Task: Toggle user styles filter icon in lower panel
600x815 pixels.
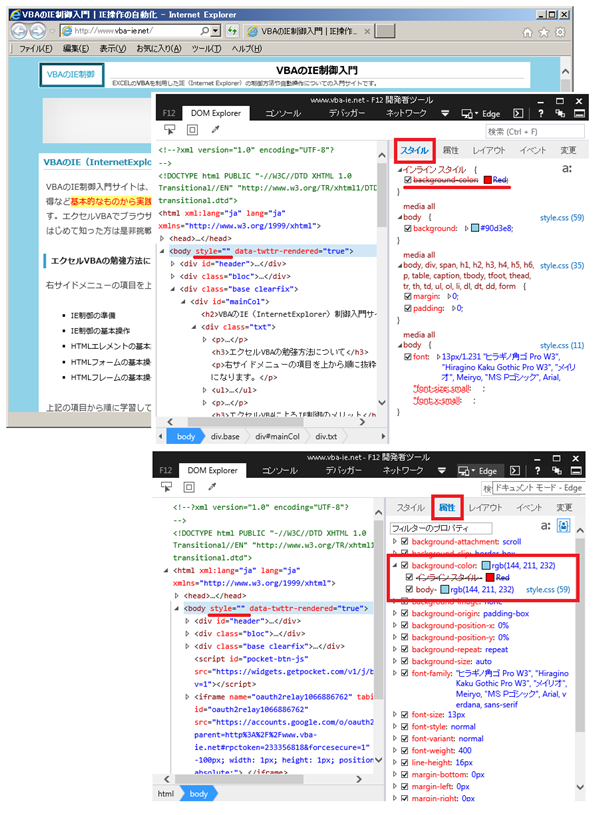Action: point(563,525)
